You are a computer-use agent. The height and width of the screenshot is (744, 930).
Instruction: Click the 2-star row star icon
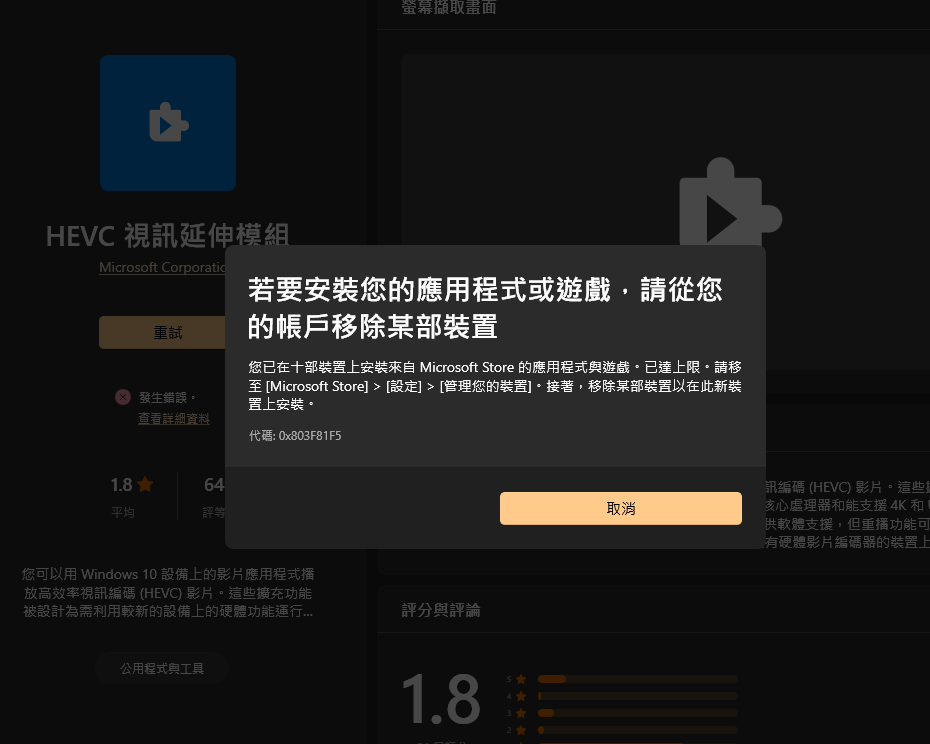click(521, 730)
